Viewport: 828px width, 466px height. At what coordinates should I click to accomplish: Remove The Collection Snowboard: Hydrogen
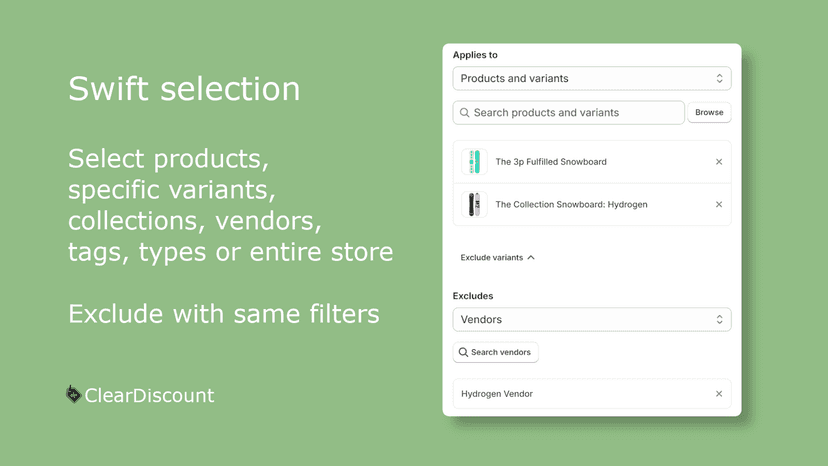tap(719, 204)
